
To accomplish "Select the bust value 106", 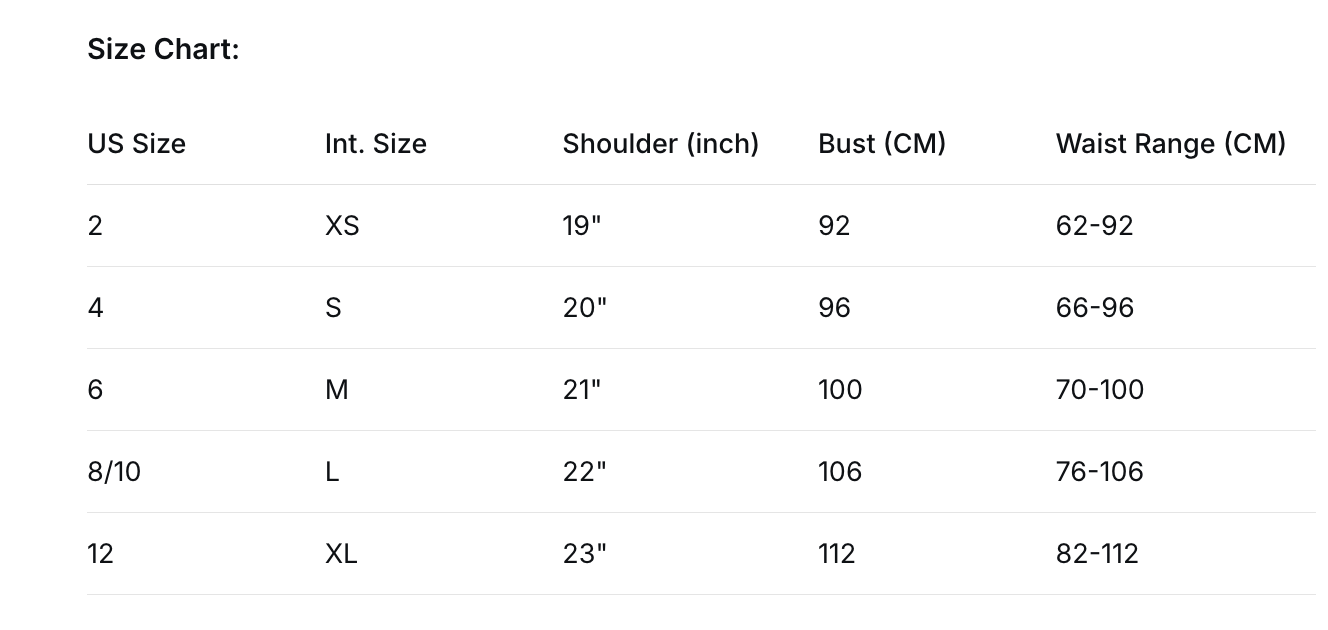I will coord(839,472).
